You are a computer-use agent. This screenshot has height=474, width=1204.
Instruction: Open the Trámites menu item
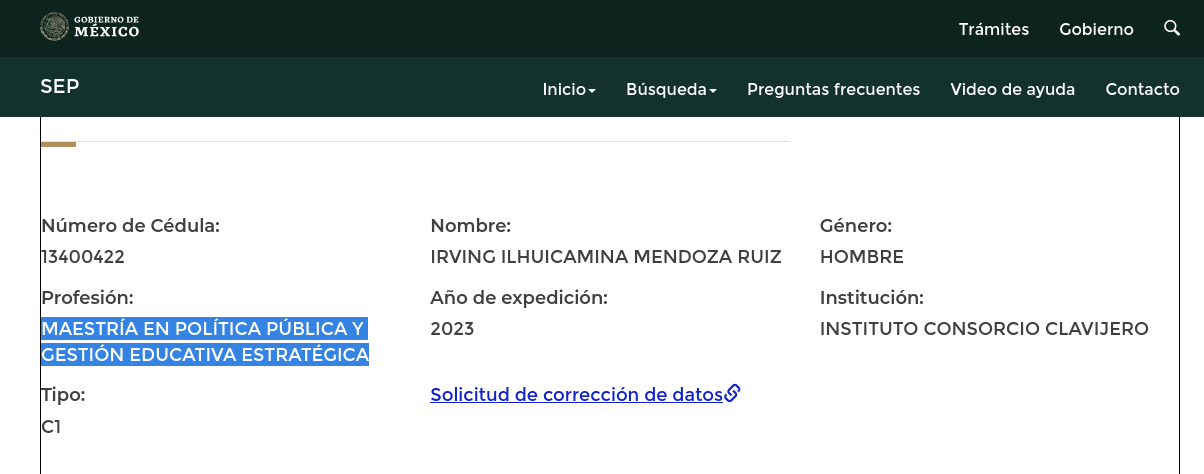[993, 29]
